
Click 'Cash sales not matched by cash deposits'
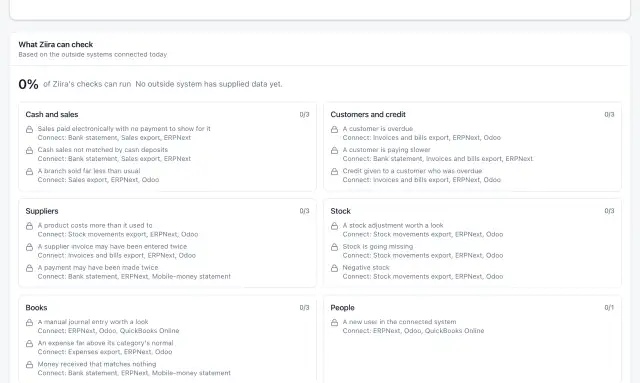102,150
